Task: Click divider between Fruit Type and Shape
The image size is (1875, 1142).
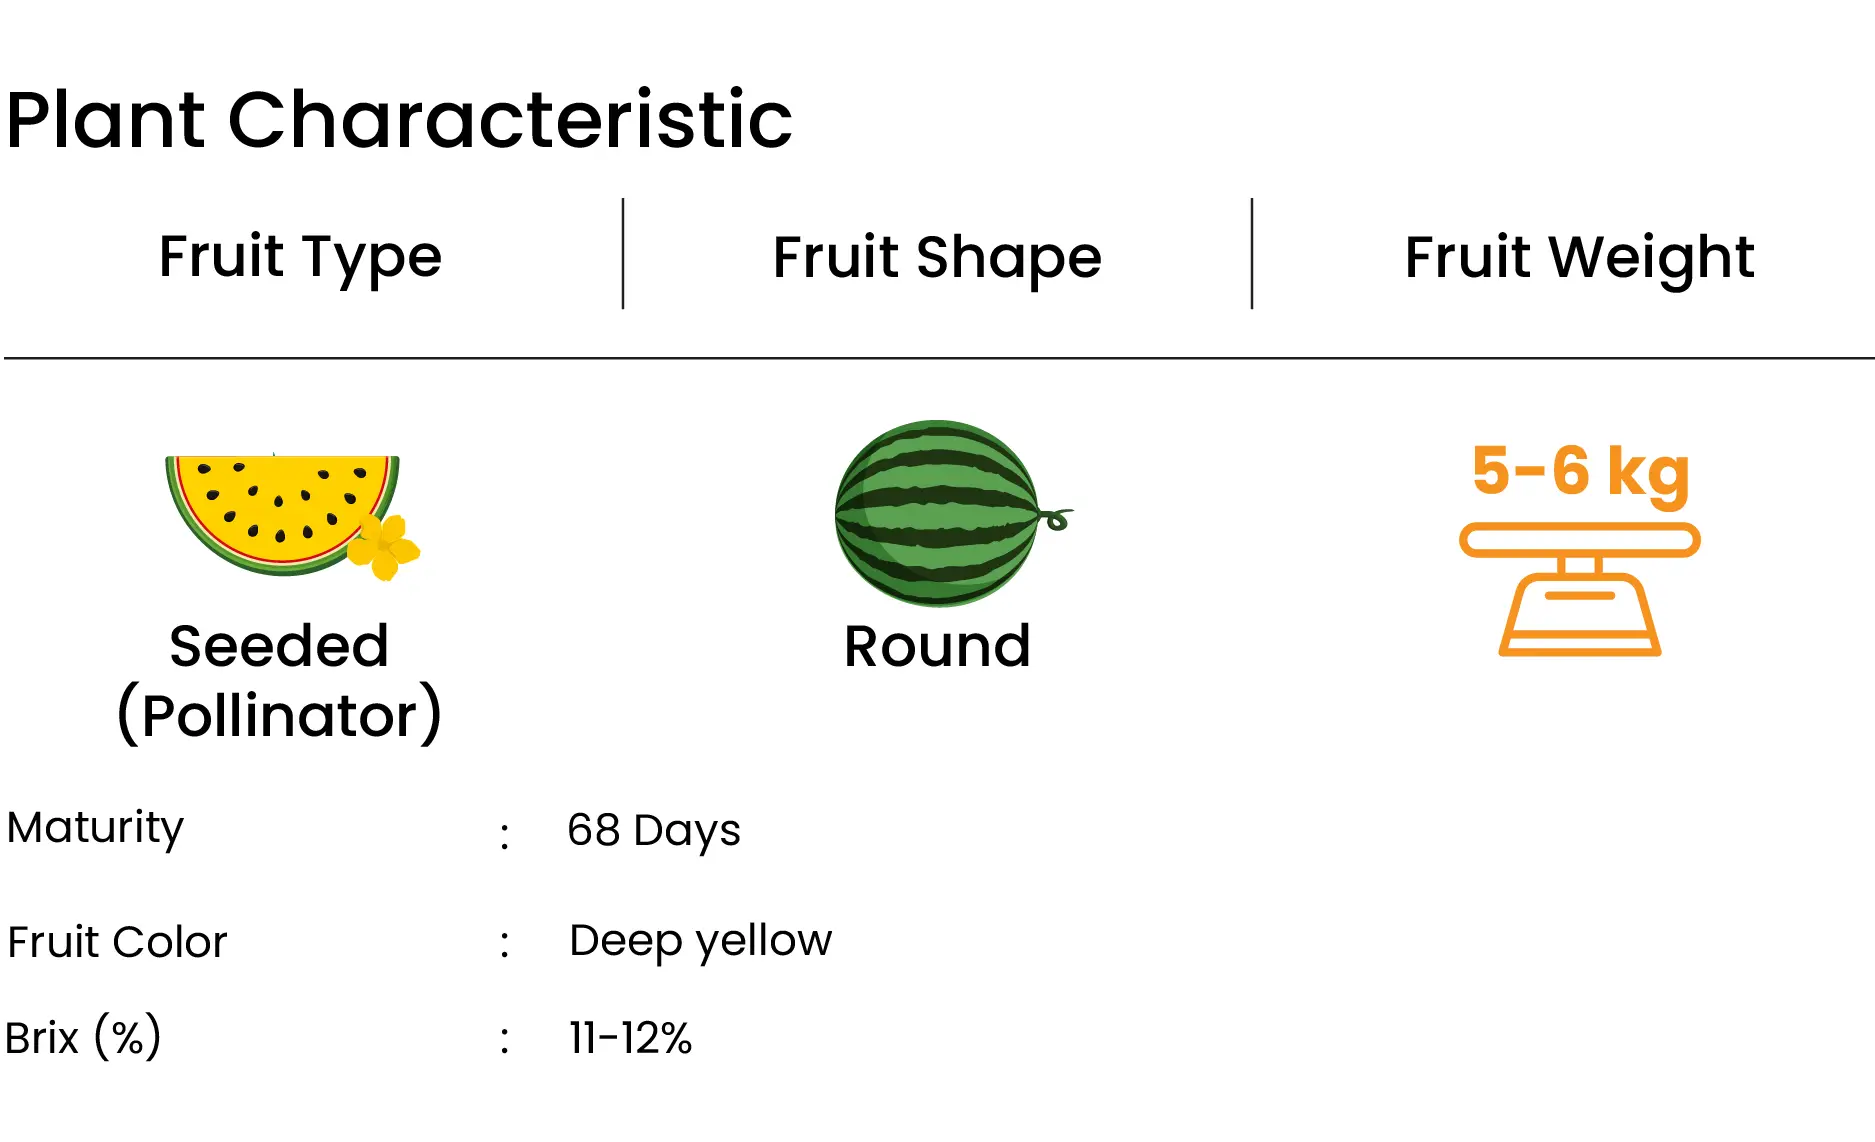Action: [x=623, y=254]
